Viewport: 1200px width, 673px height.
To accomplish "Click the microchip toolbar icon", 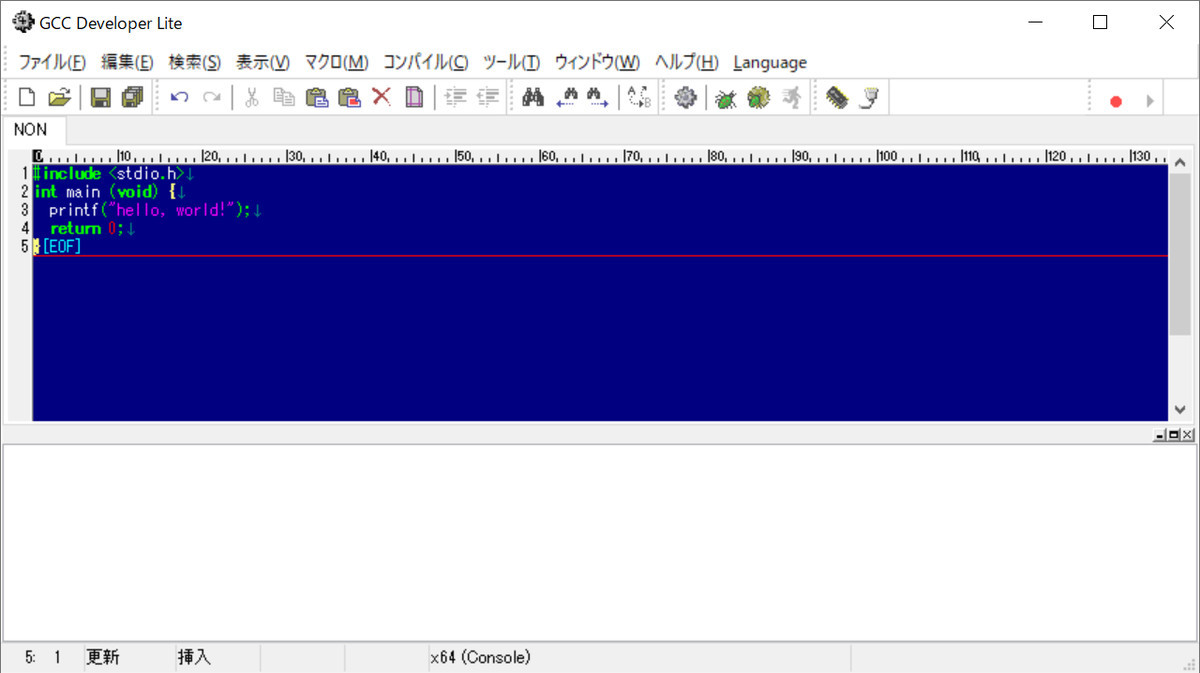I will (x=837, y=98).
